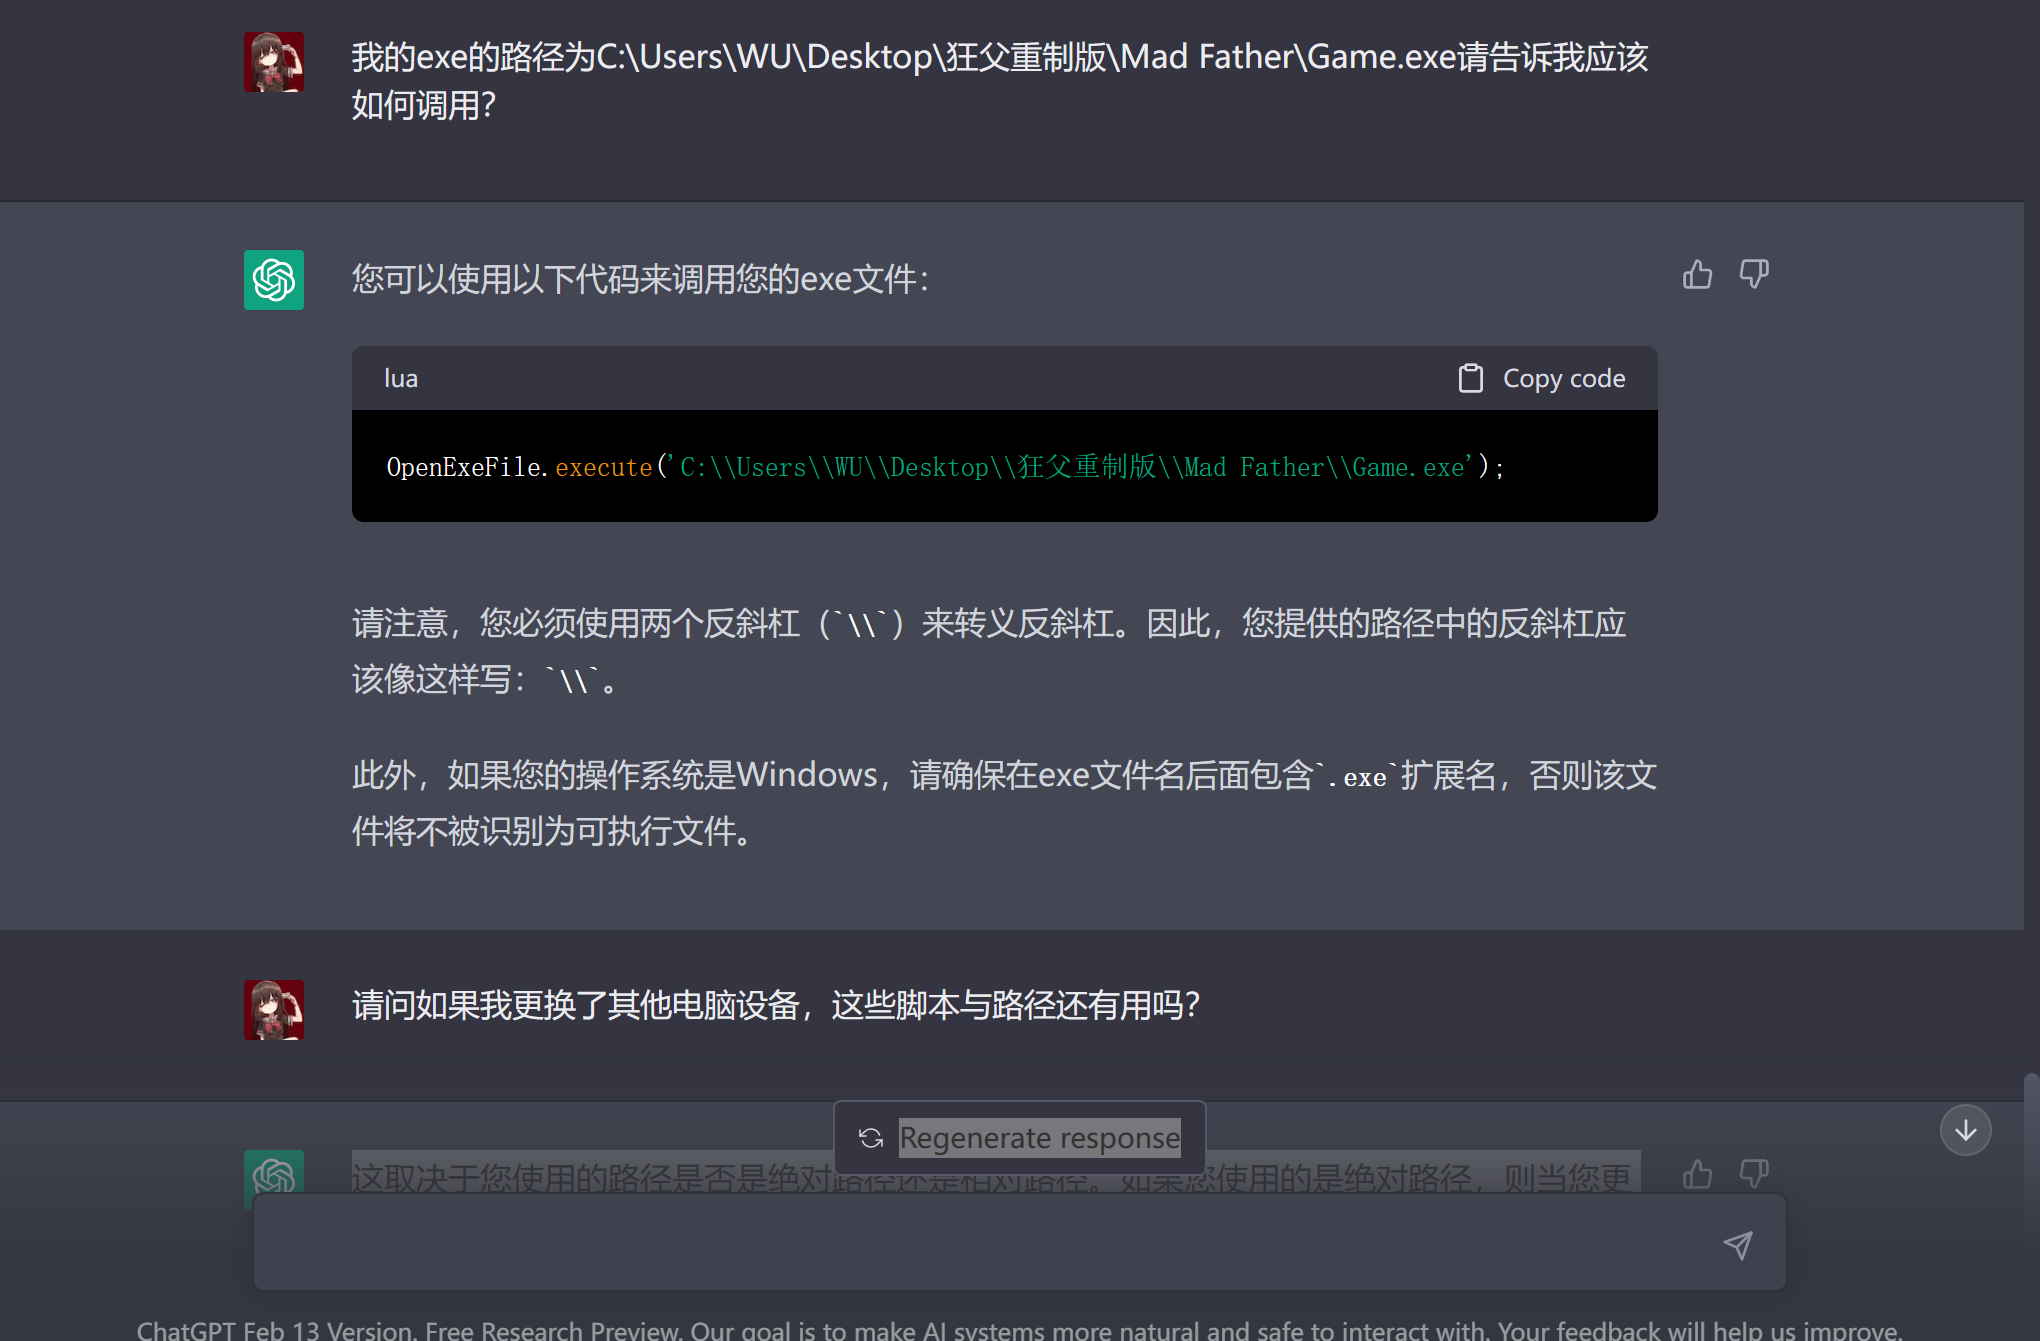Click the text '您可以使用以下代码来调用您的exe文件:'
2040x1341 pixels.
[640, 279]
